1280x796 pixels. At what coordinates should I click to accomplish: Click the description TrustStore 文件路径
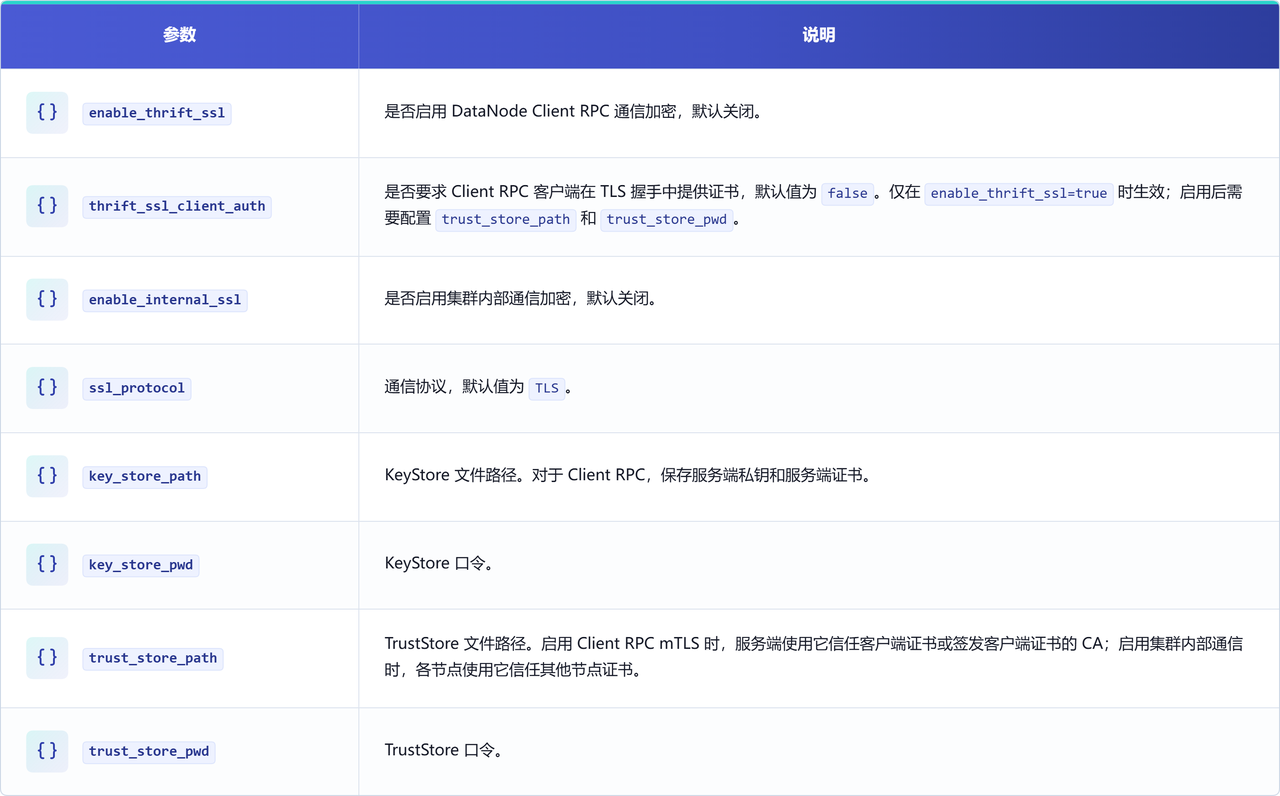(814, 657)
